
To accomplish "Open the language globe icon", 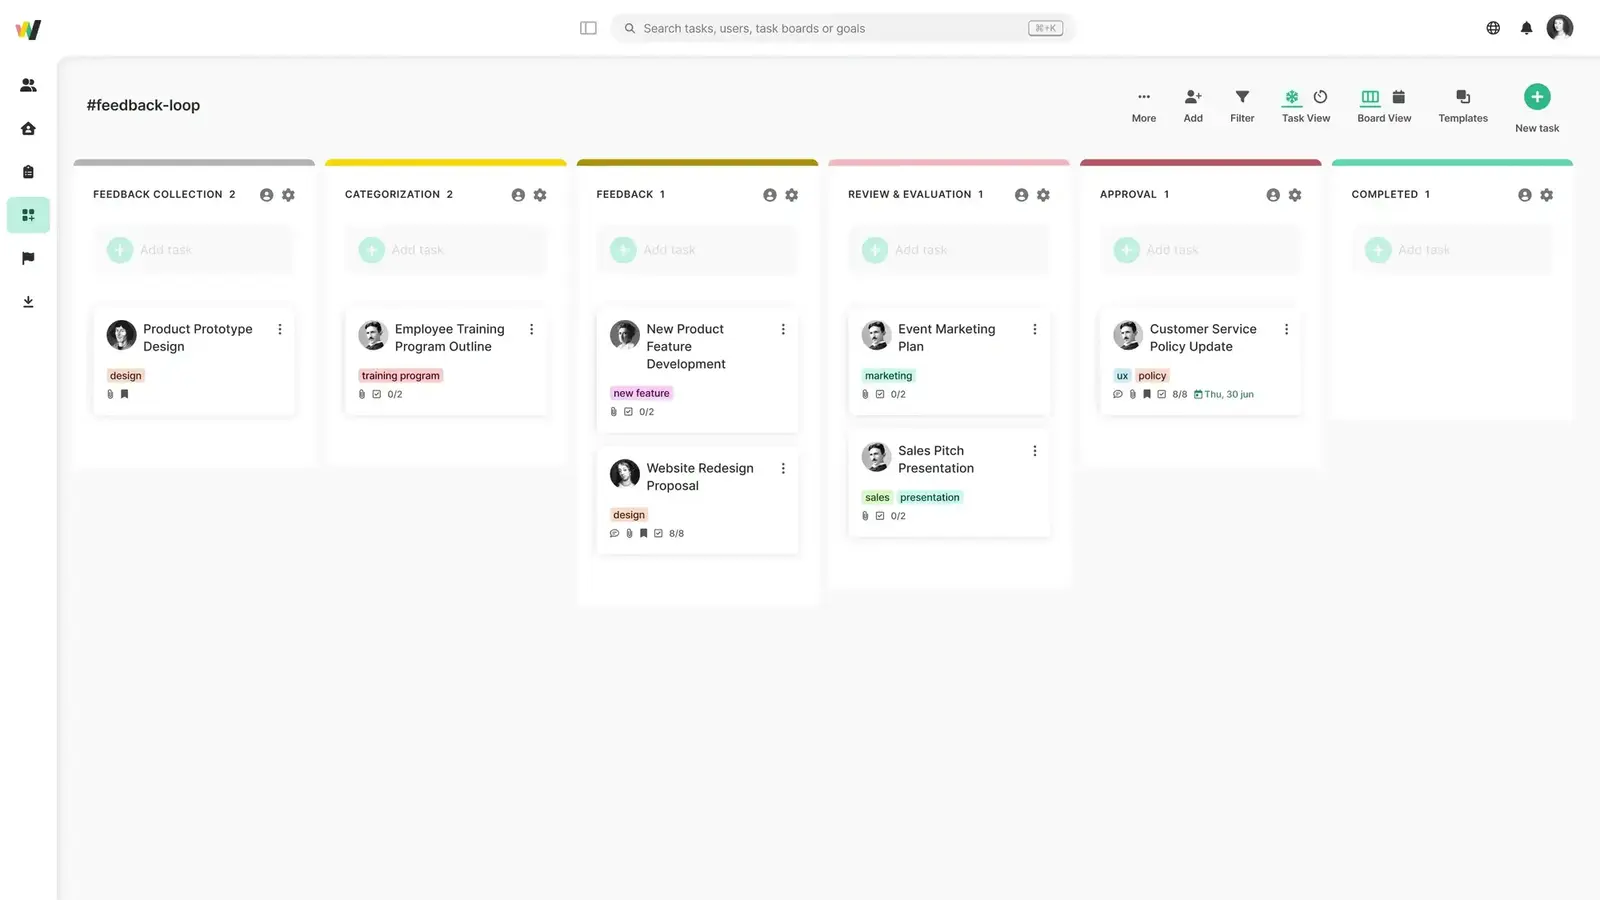I will click(x=1493, y=28).
